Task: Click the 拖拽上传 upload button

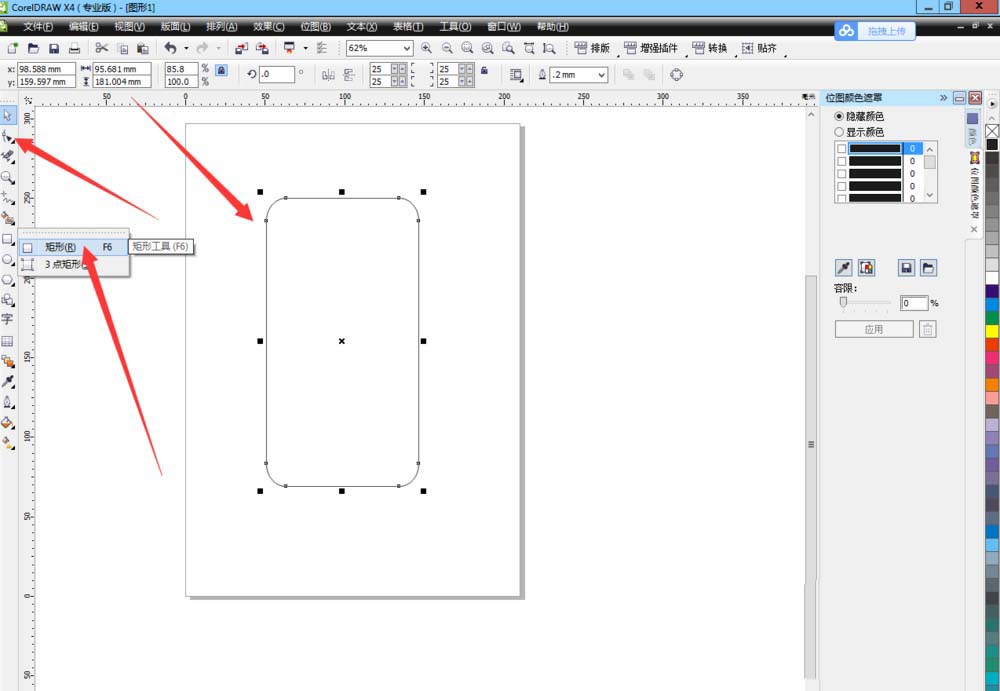Action: pos(874,31)
